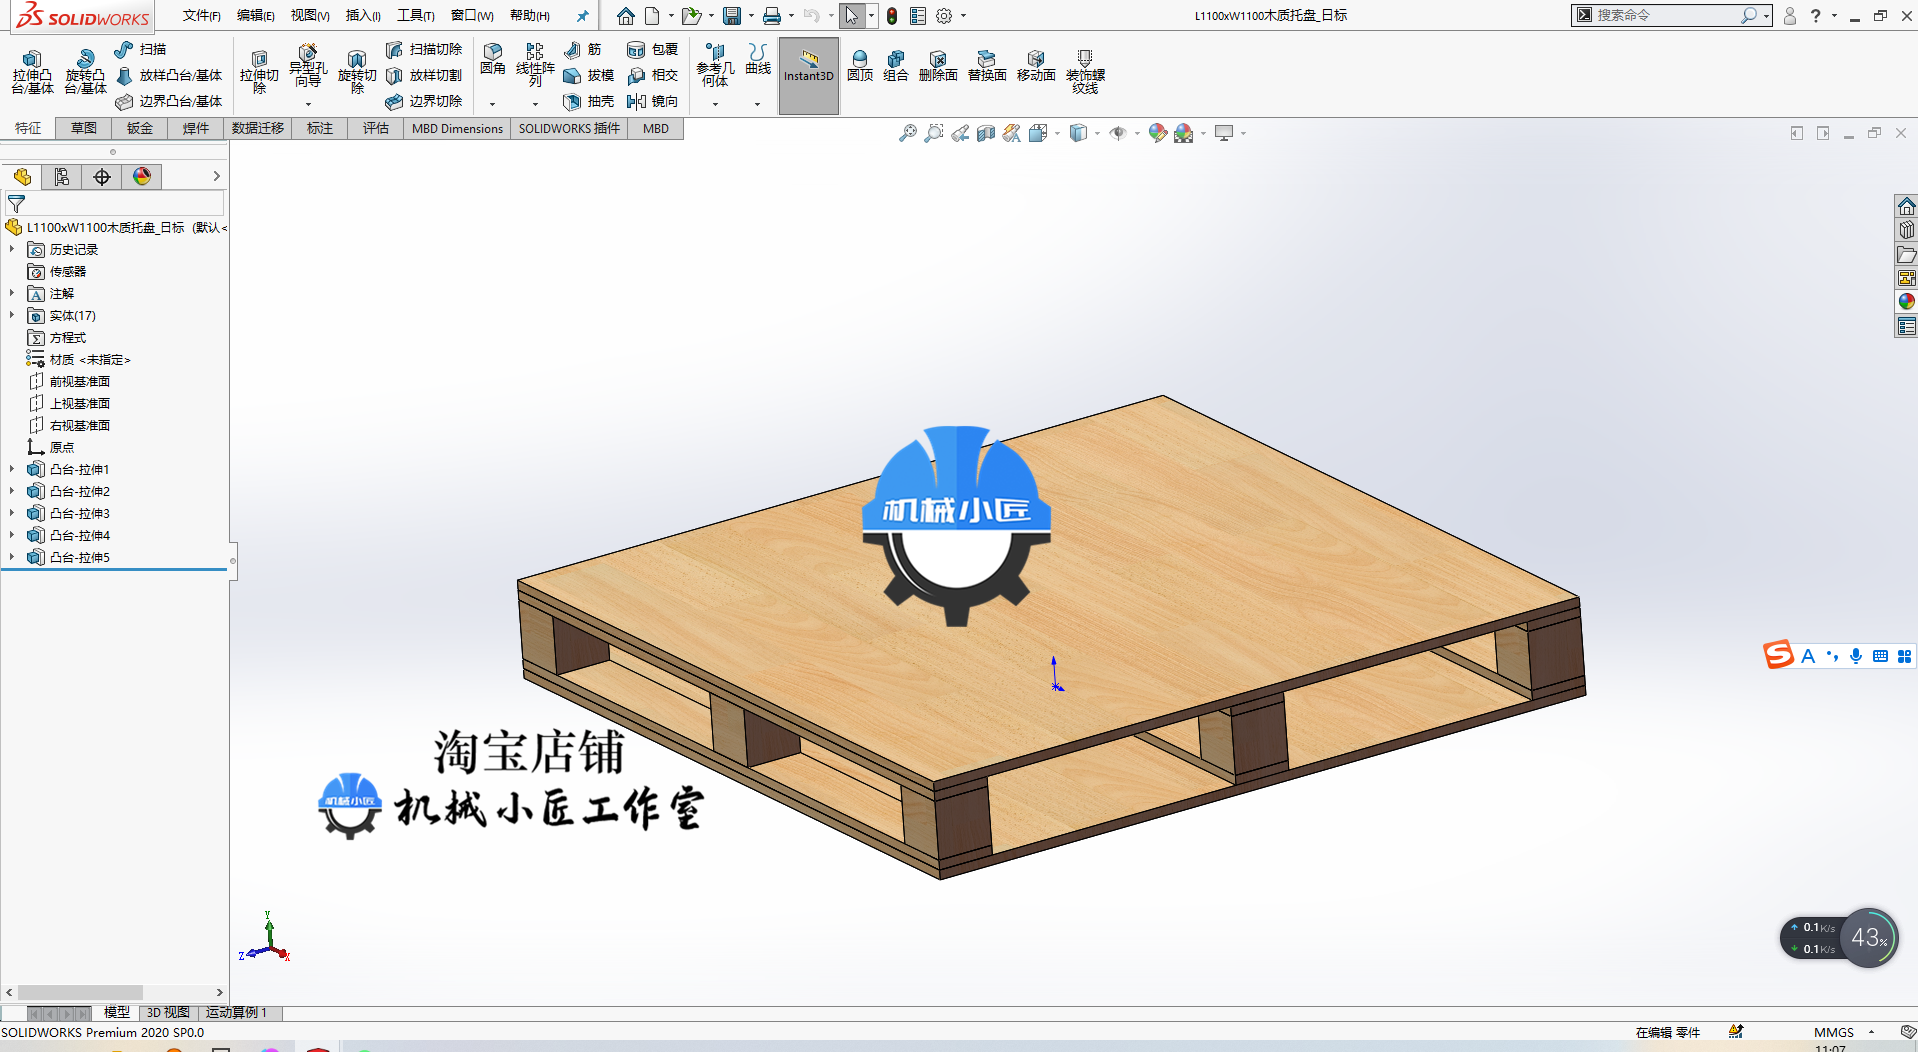Select the Linear Pattern (线性阵列) tool
Viewport: 1918px width, 1052px height.
click(535, 65)
